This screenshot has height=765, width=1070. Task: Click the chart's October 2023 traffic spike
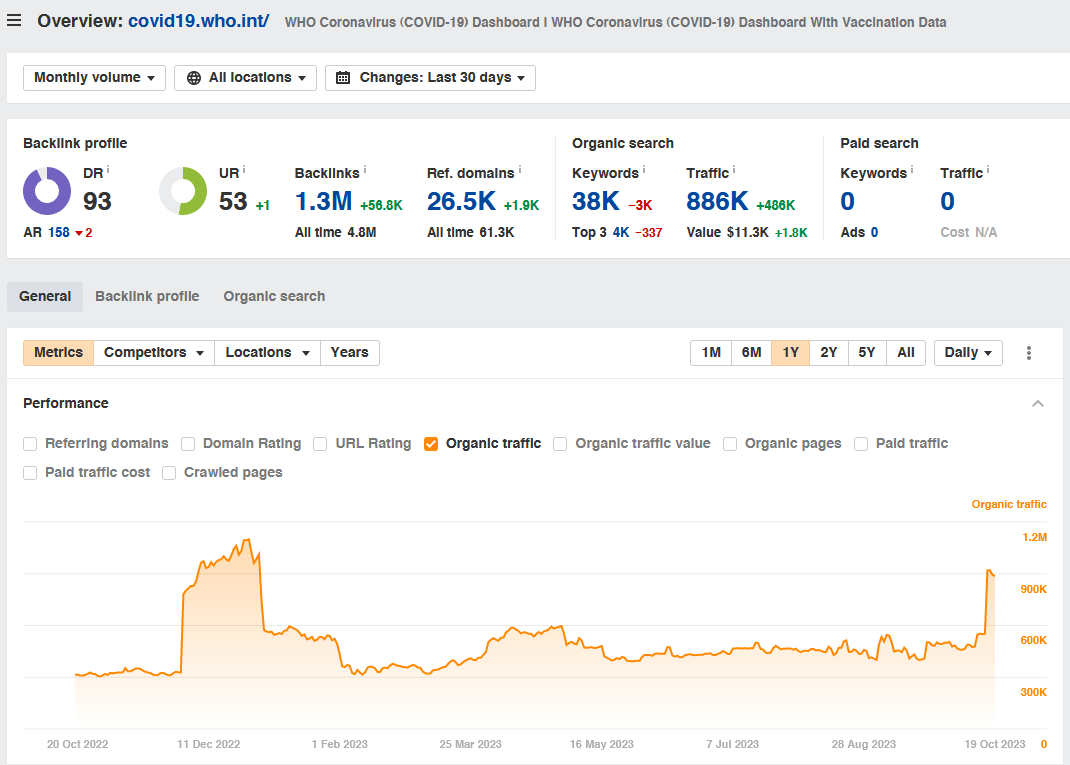point(989,571)
